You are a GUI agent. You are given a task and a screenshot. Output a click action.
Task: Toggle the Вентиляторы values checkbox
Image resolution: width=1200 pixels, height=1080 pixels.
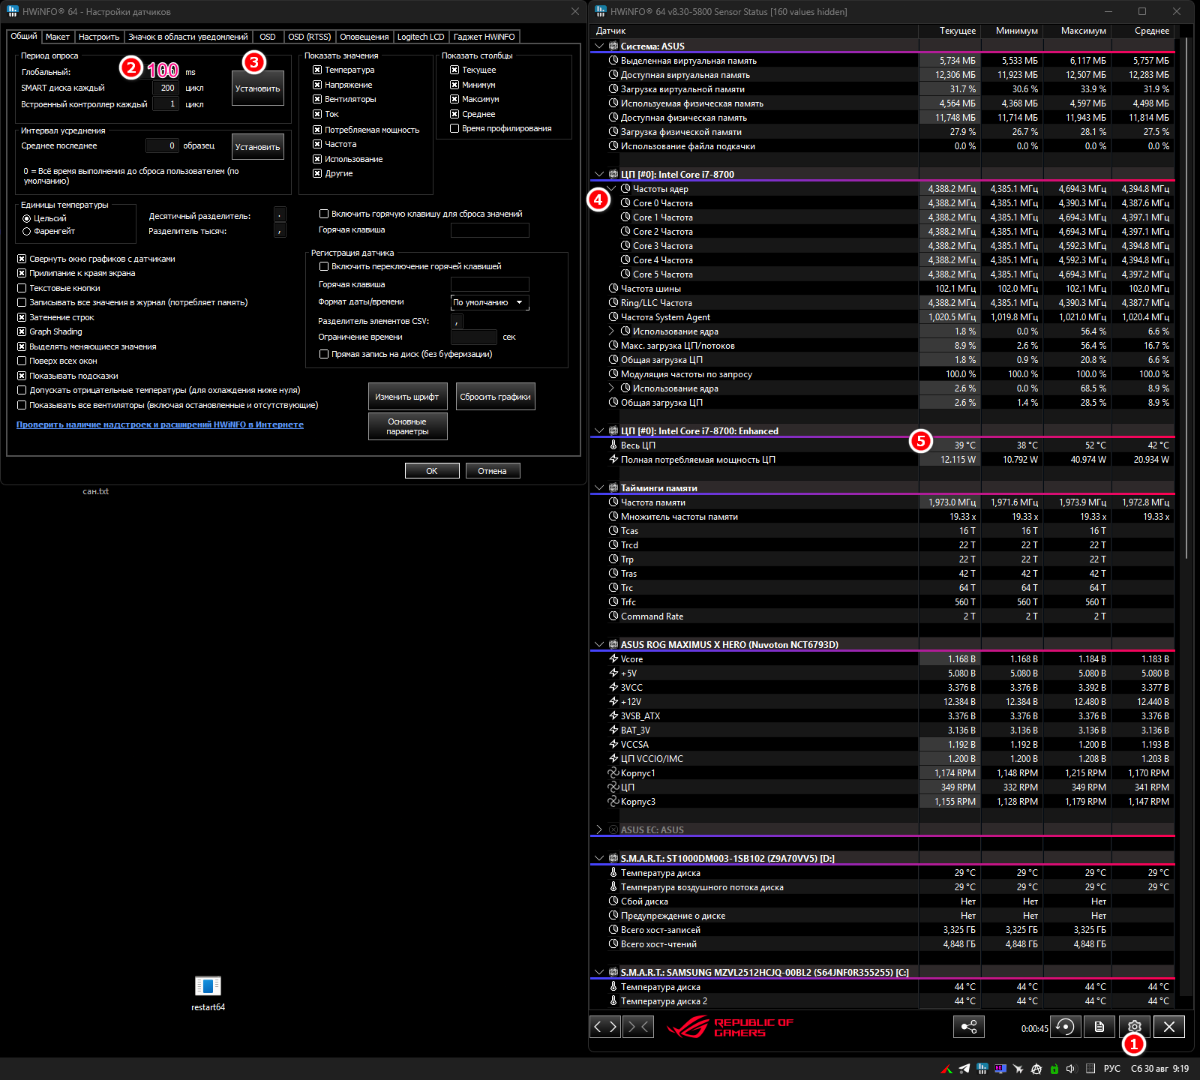tap(317, 99)
